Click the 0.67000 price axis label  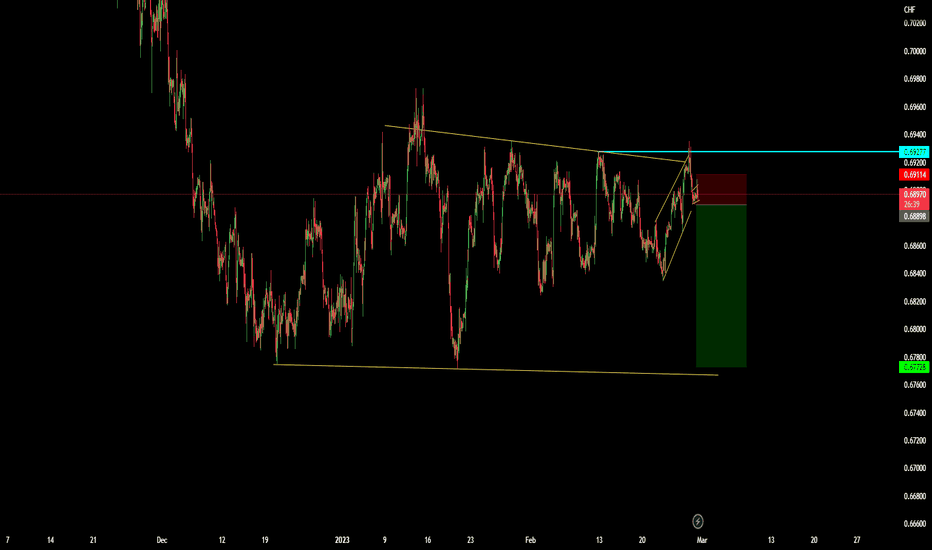click(915, 468)
